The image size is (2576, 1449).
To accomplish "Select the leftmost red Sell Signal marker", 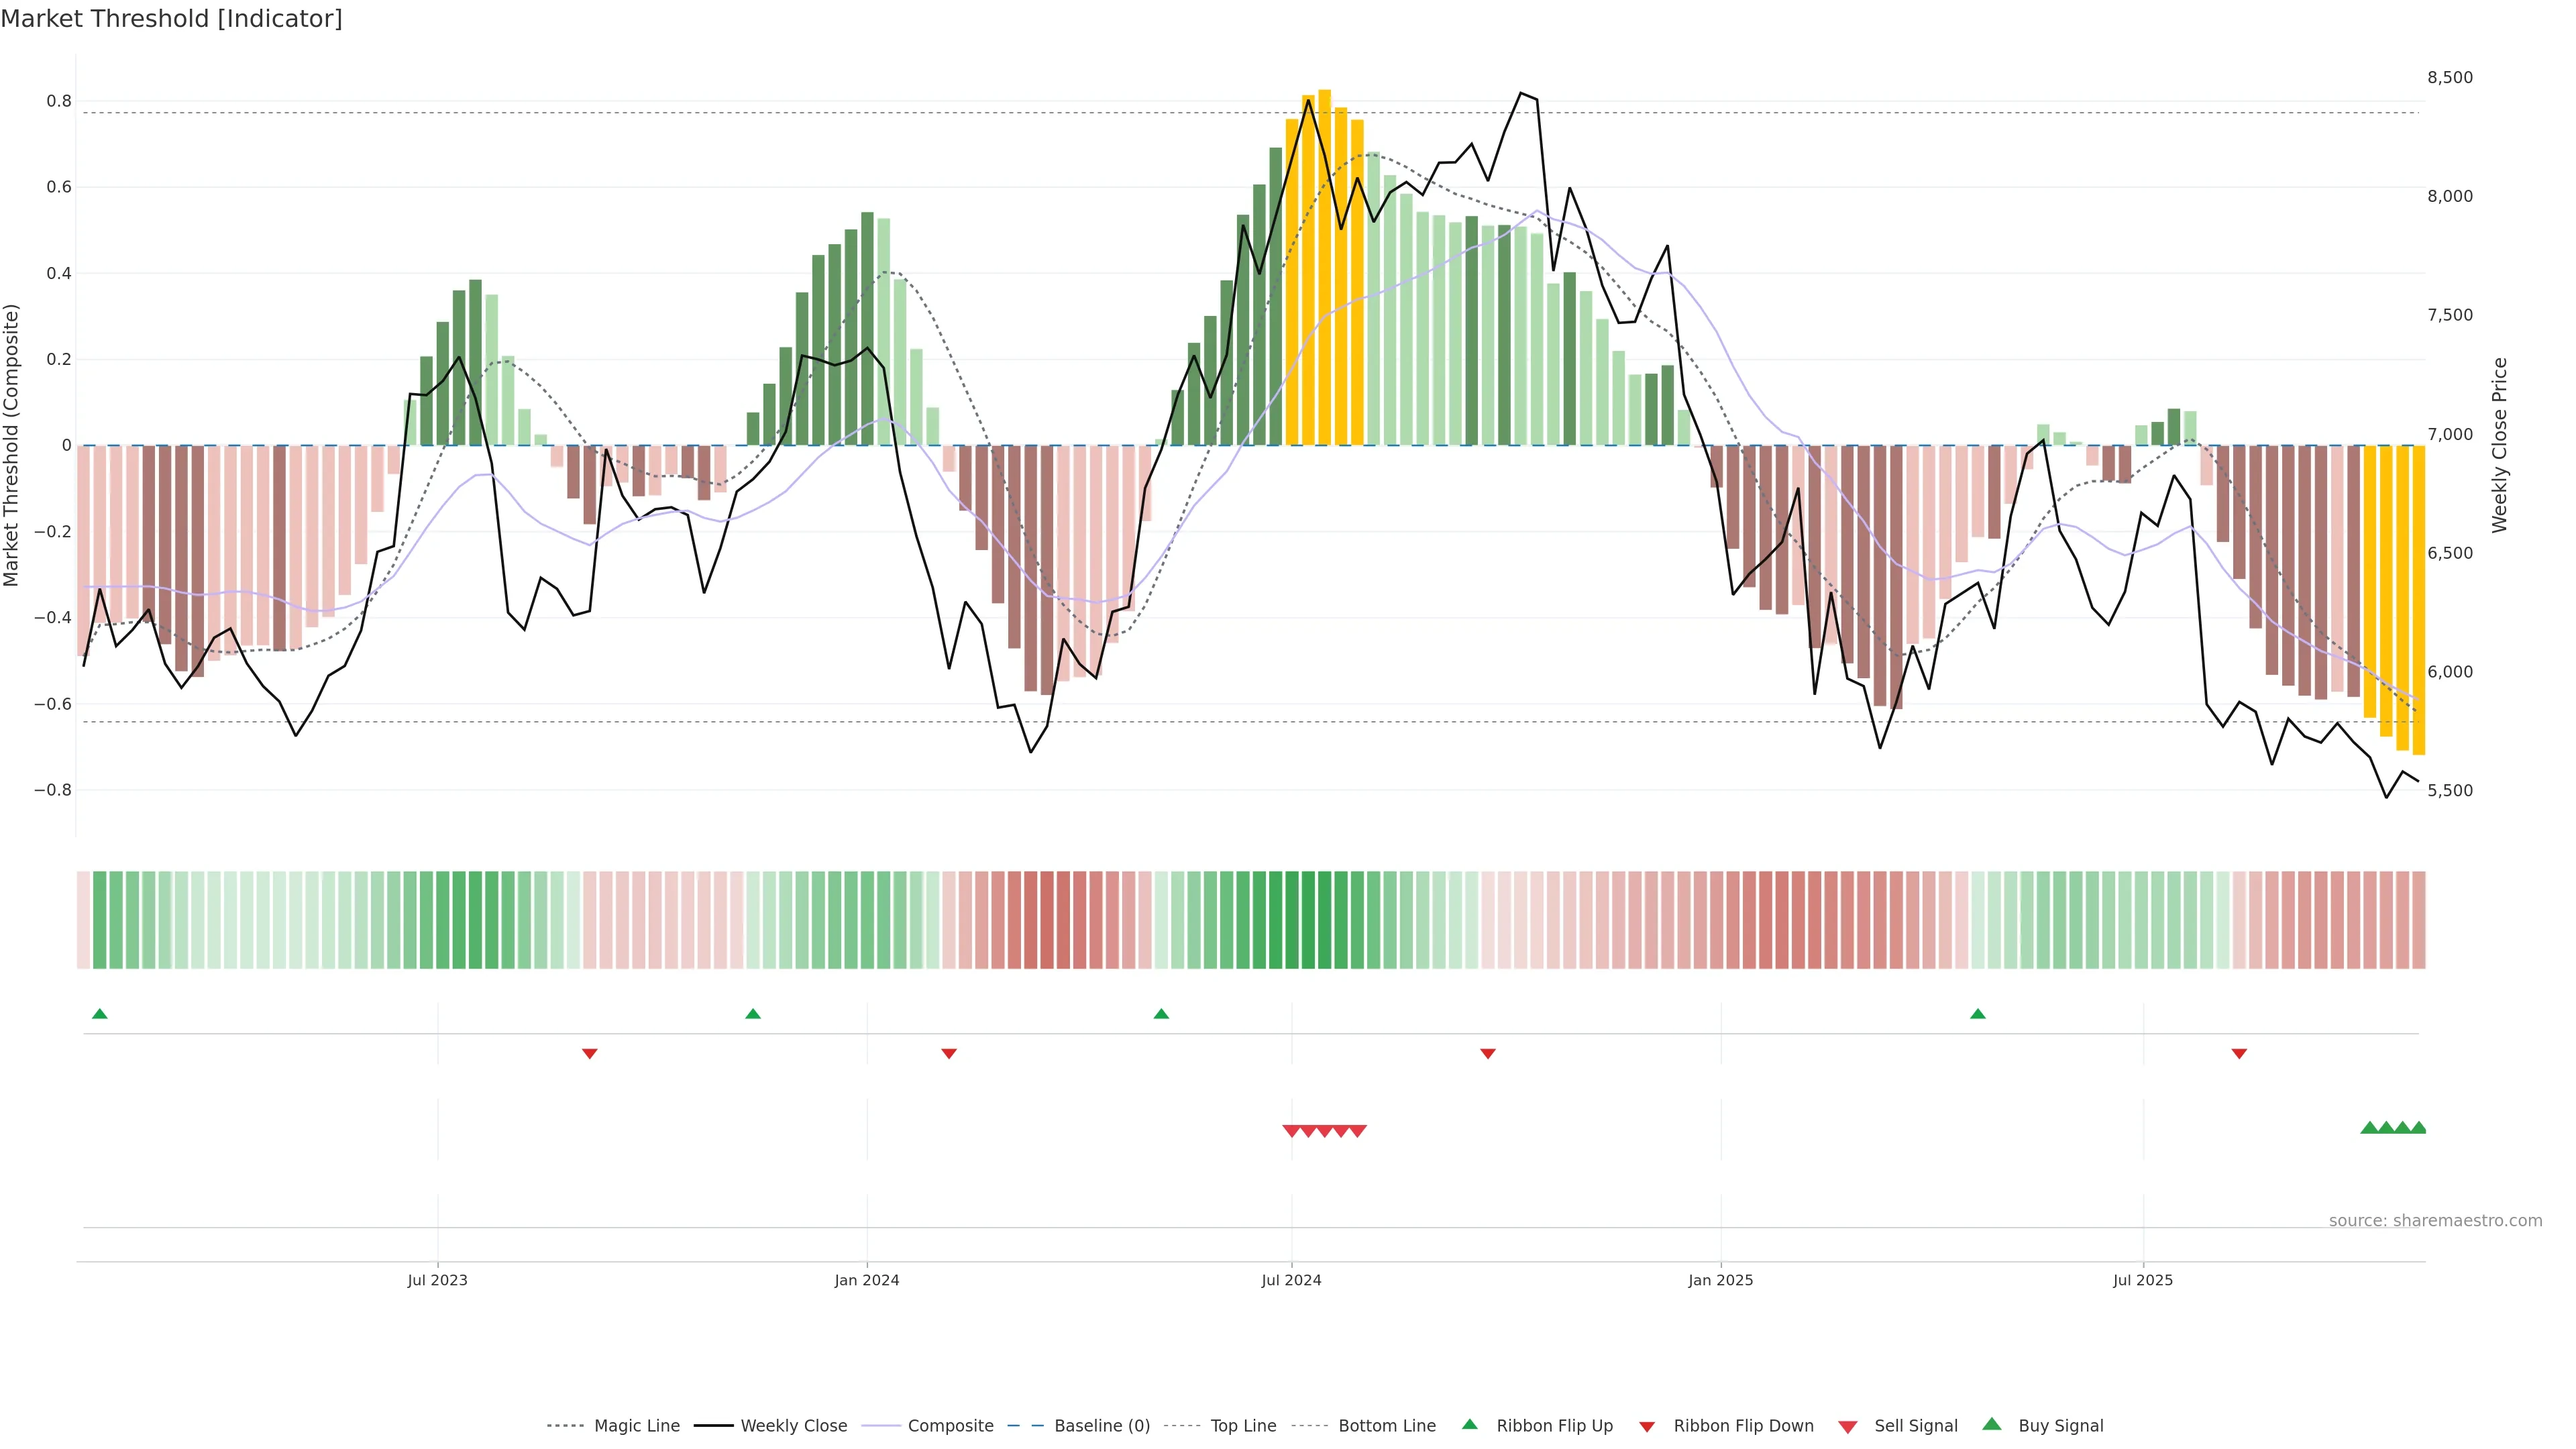I will point(1291,1131).
